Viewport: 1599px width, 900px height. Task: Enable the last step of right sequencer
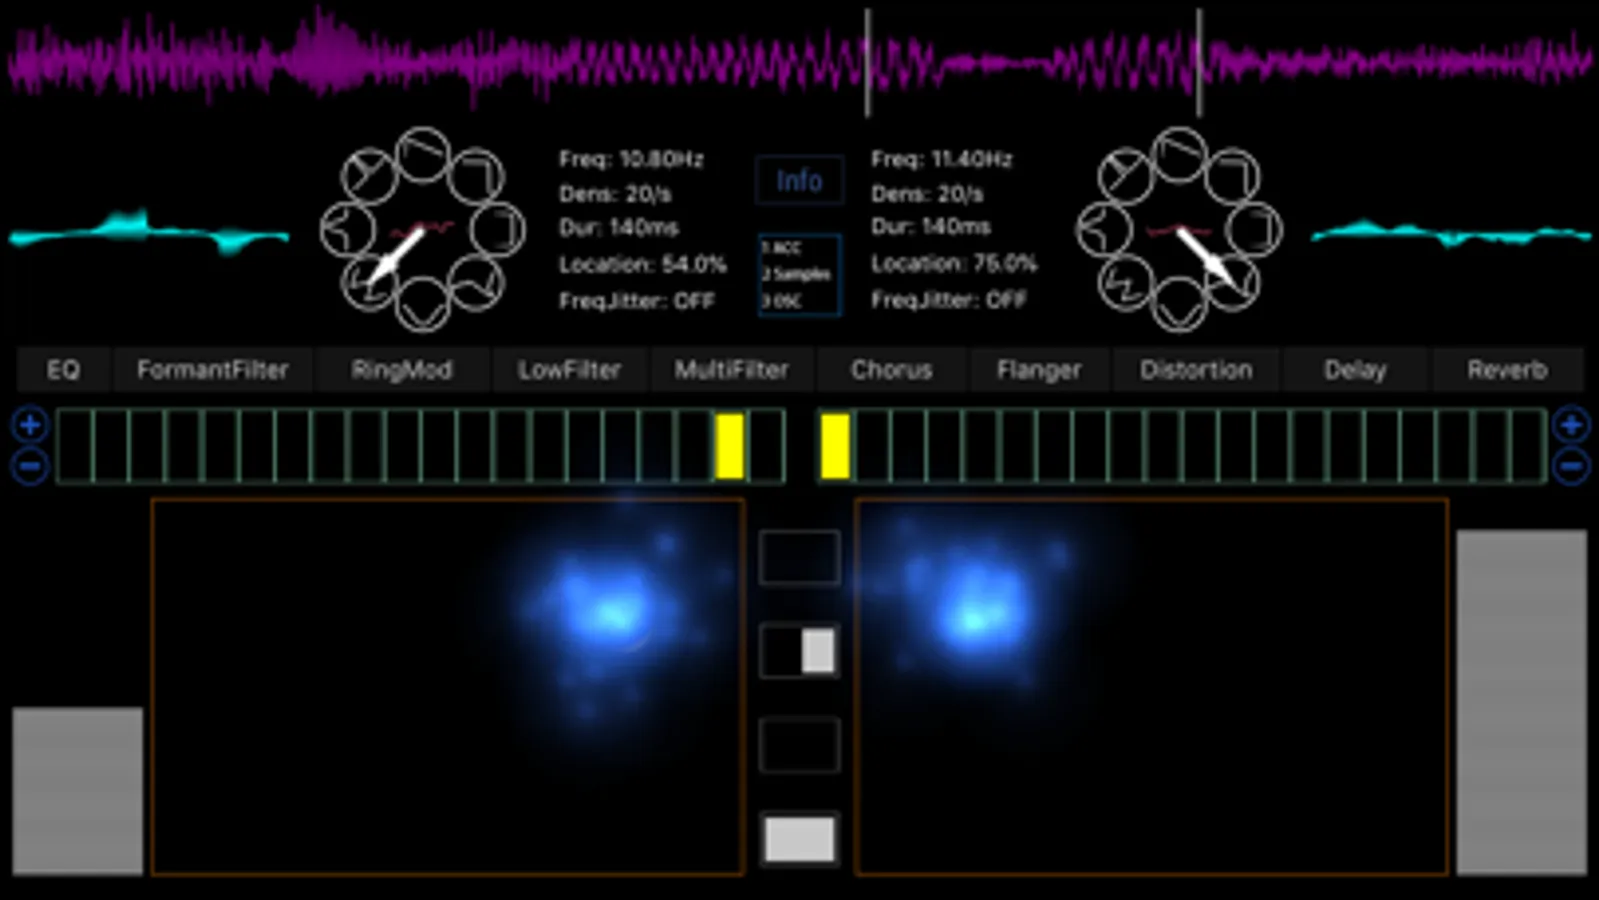(1530, 446)
